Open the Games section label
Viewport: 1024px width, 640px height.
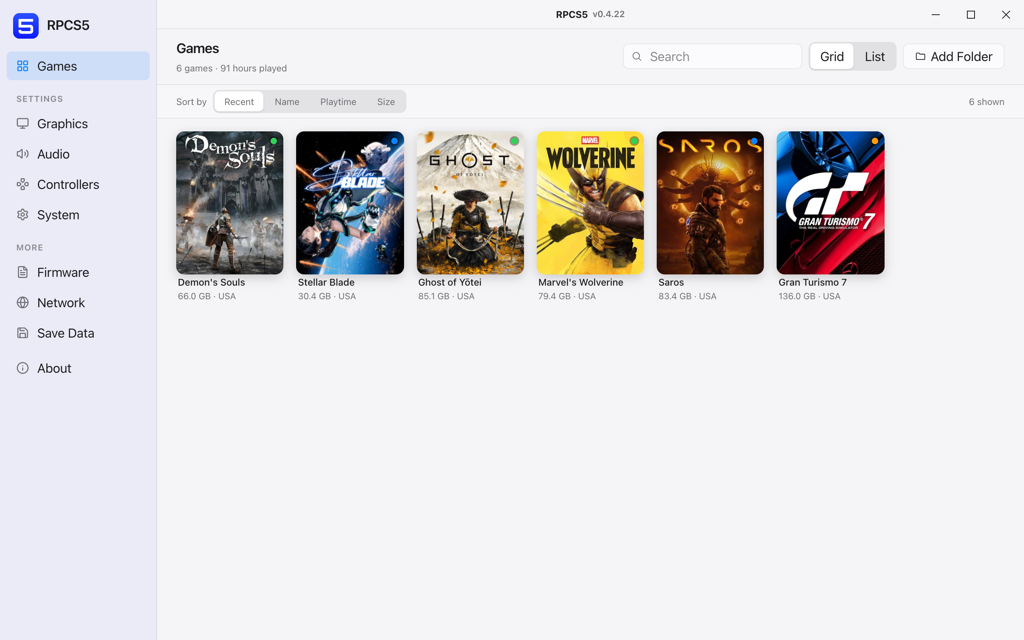57,66
